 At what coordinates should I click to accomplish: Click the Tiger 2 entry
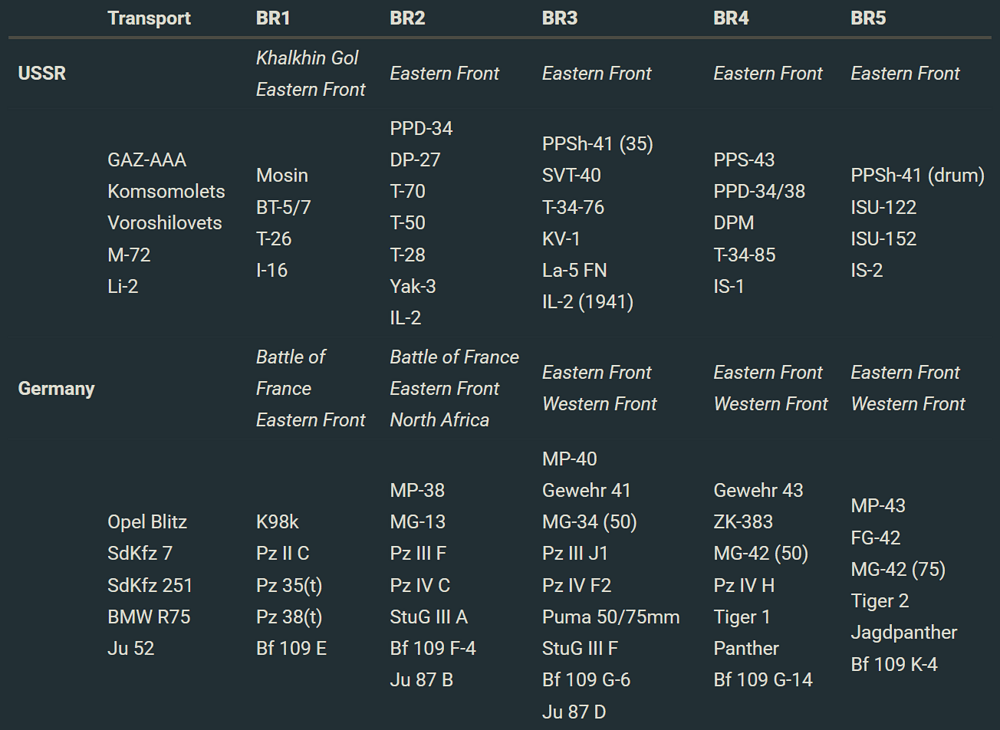880,601
